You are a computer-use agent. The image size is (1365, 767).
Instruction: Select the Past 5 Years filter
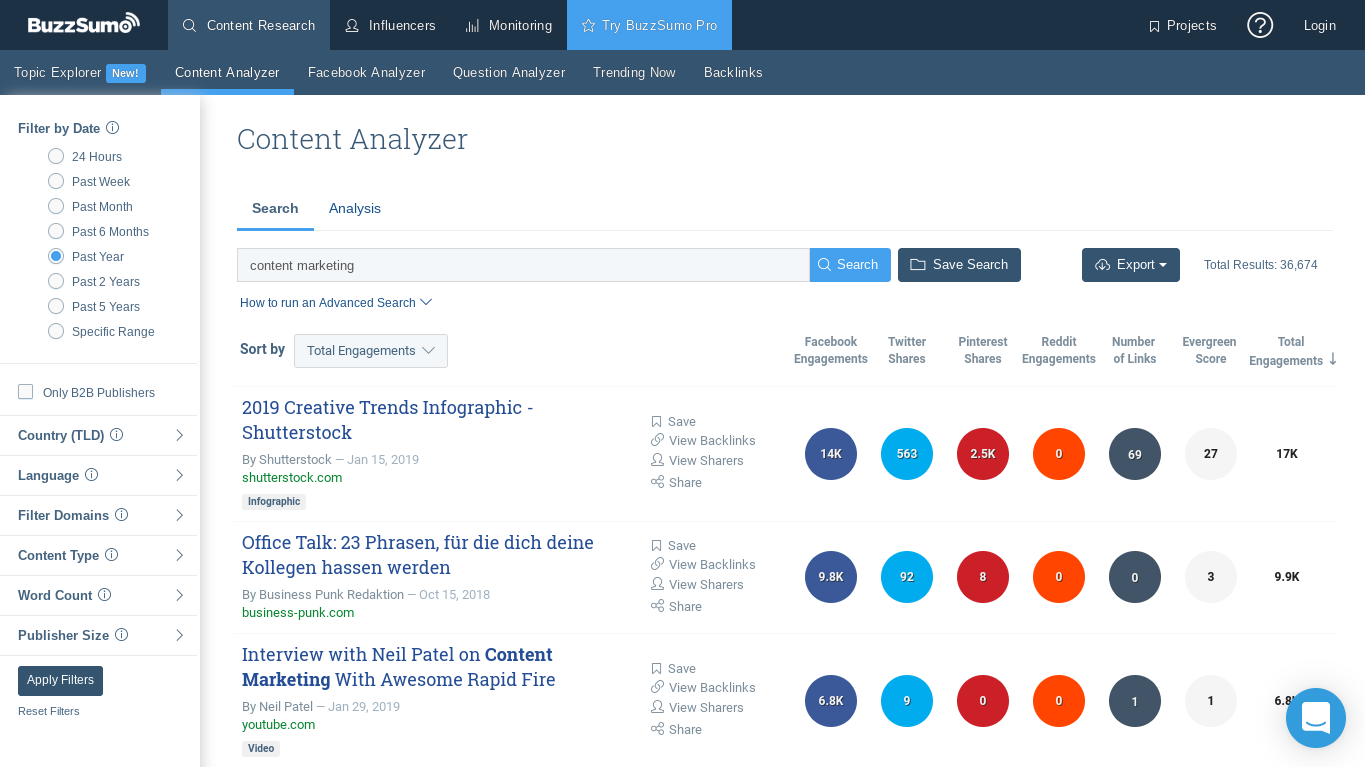click(56, 306)
